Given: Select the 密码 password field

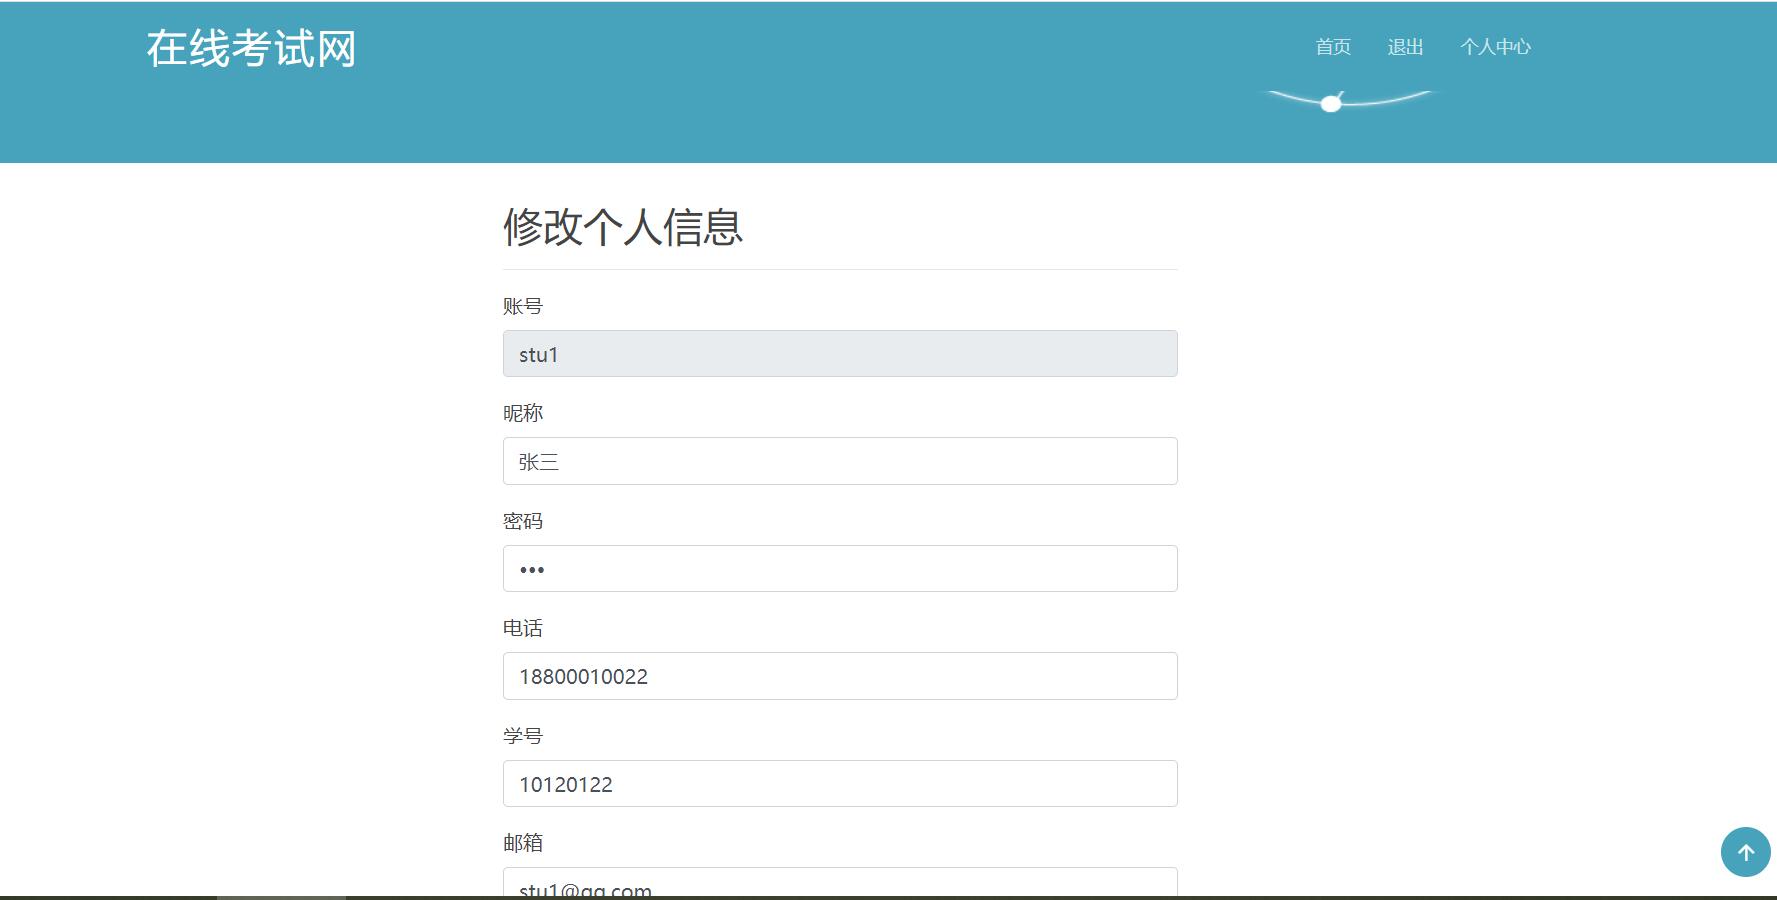Looking at the screenshot, I should 840,568.
